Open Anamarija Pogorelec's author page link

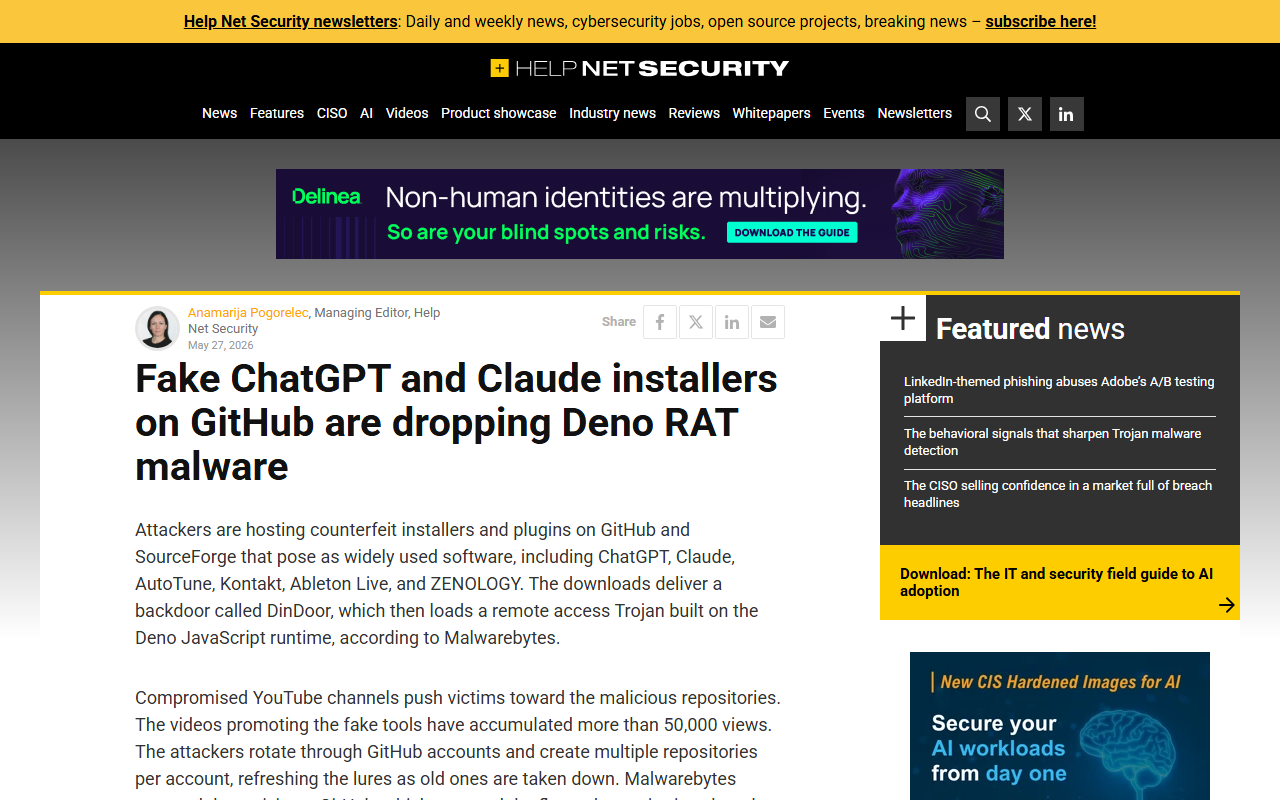tap(248, 313)
